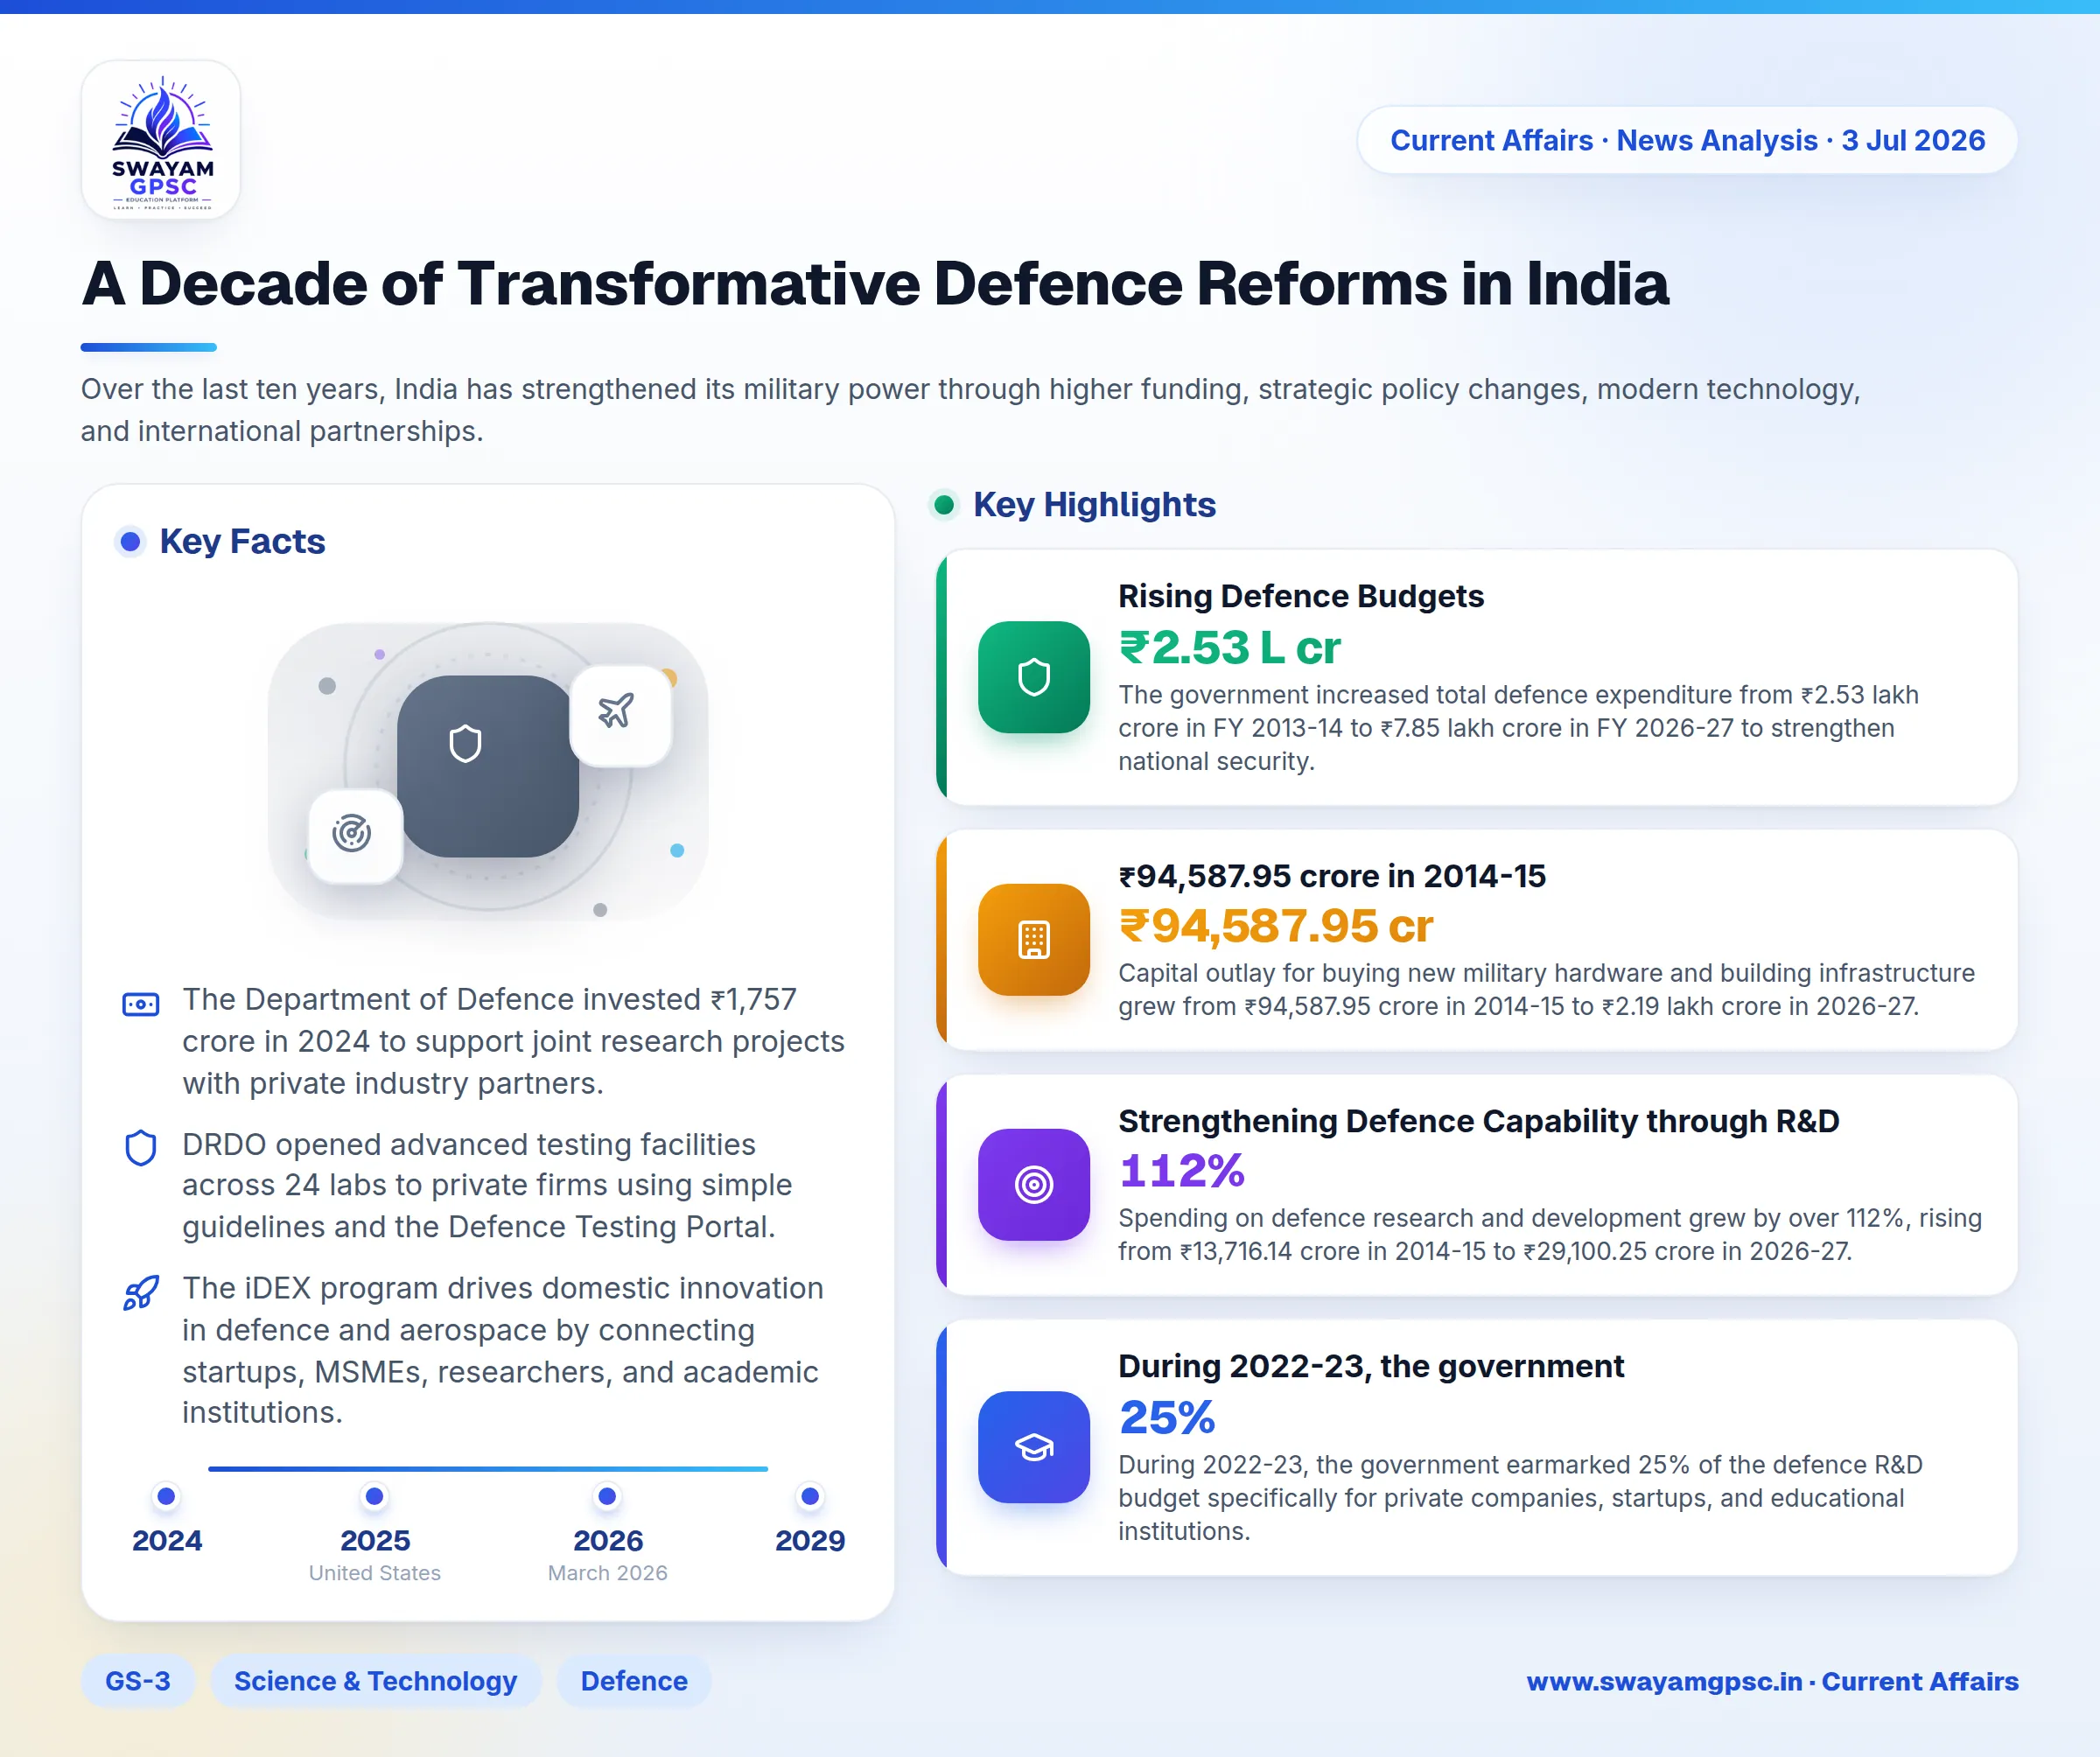Click the DRDO testing facilities fact text
This screenshot has width=2100, height=1757.
(487, 1185)
